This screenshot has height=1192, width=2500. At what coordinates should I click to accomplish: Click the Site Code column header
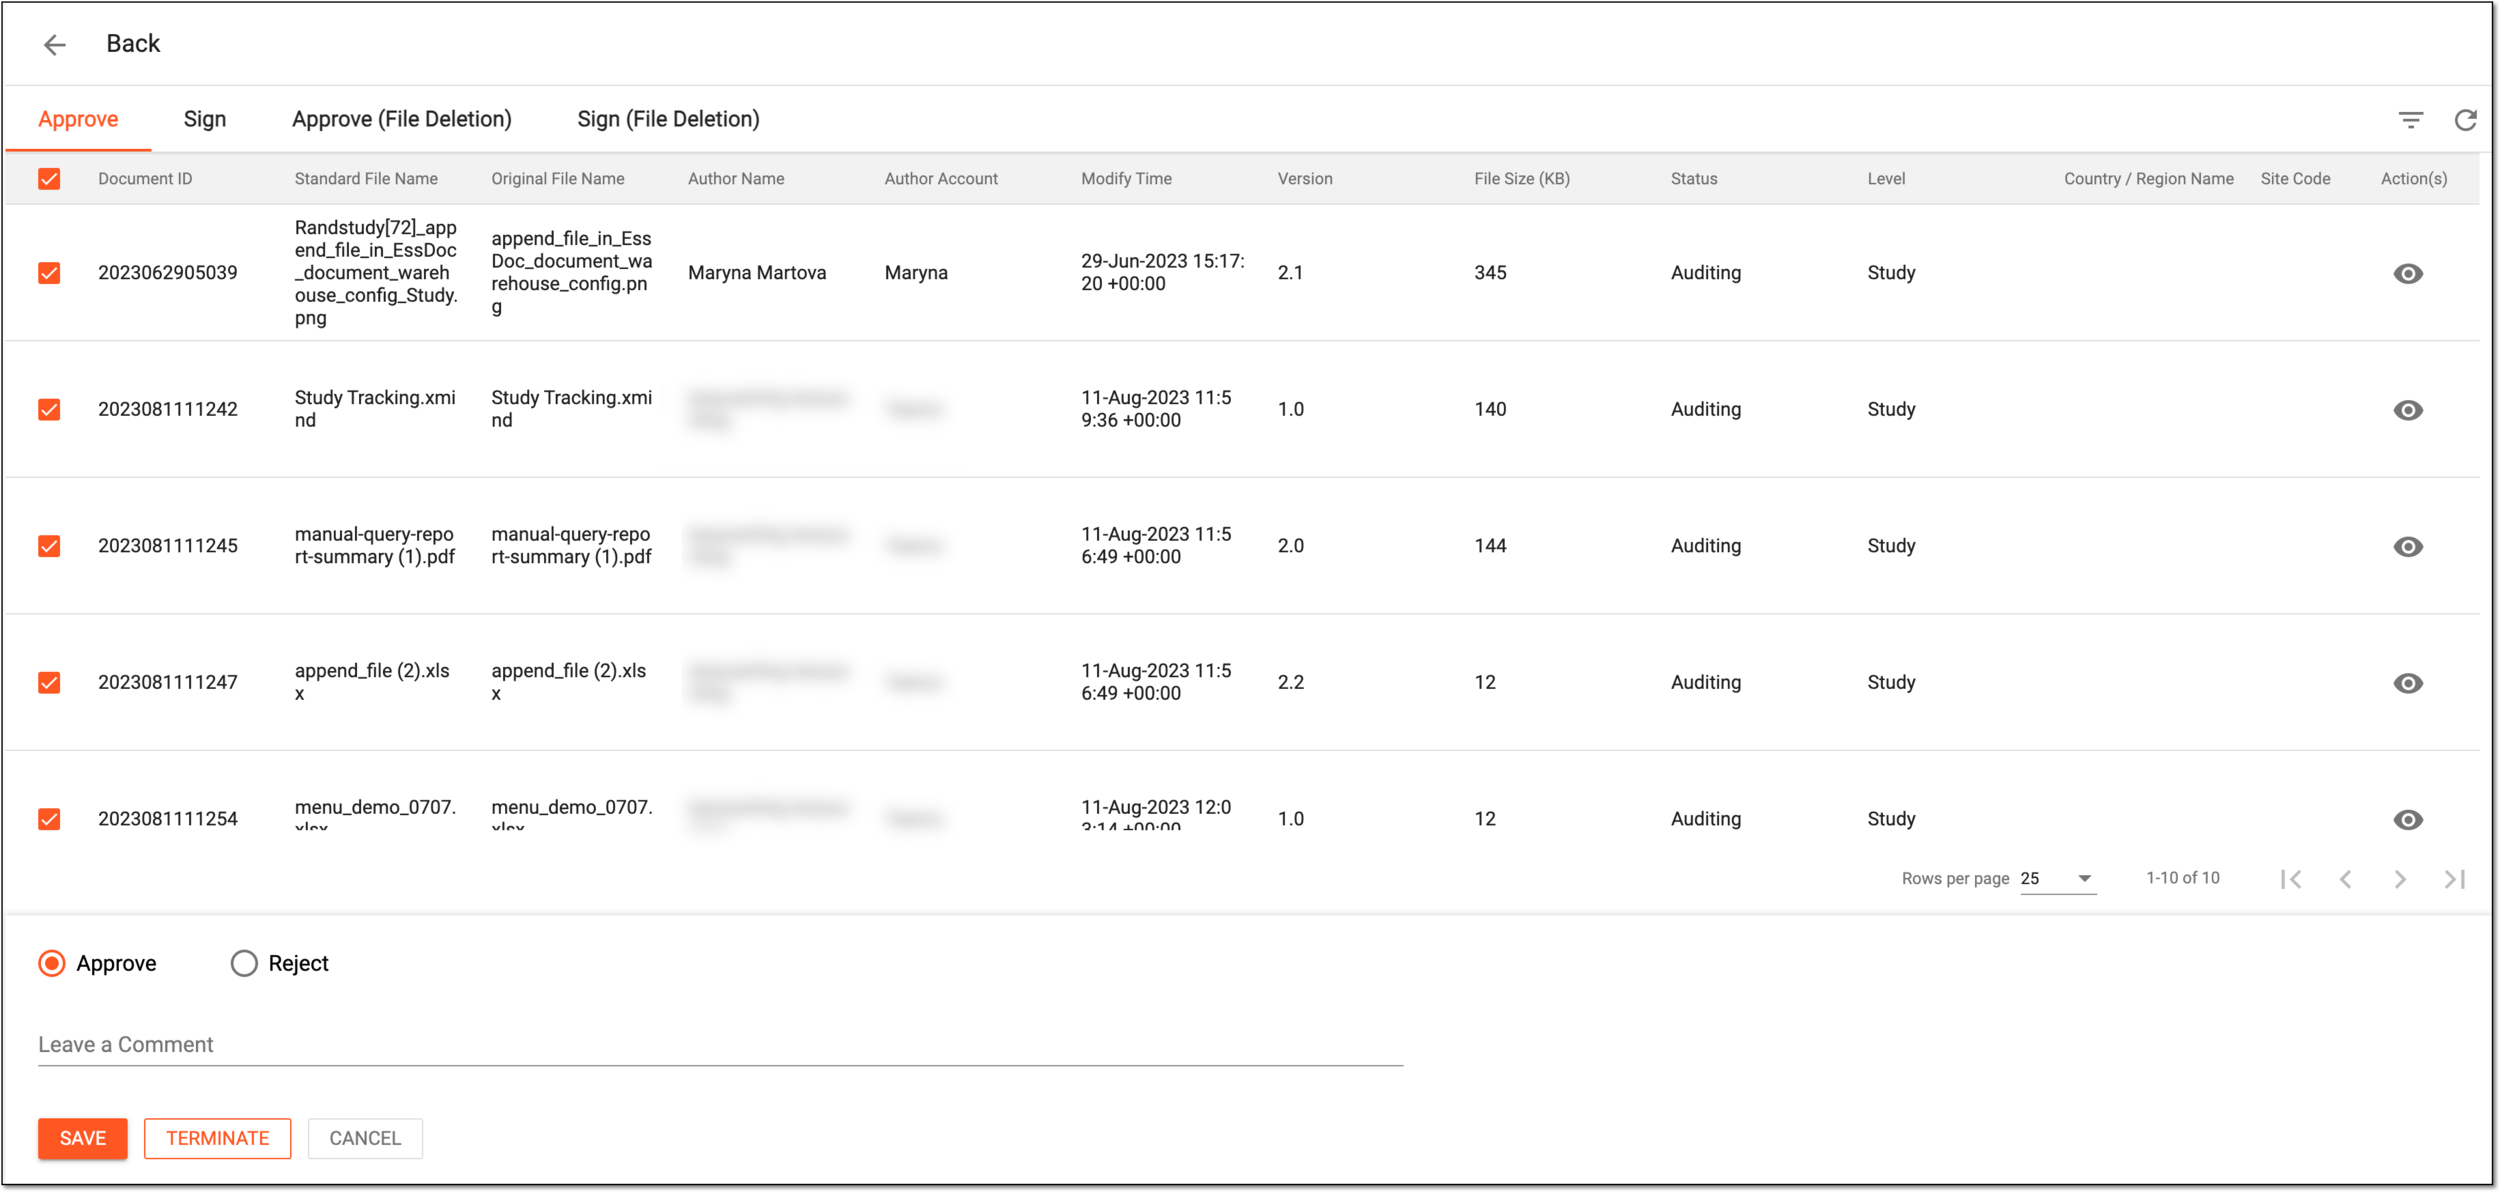(2295, 179)
